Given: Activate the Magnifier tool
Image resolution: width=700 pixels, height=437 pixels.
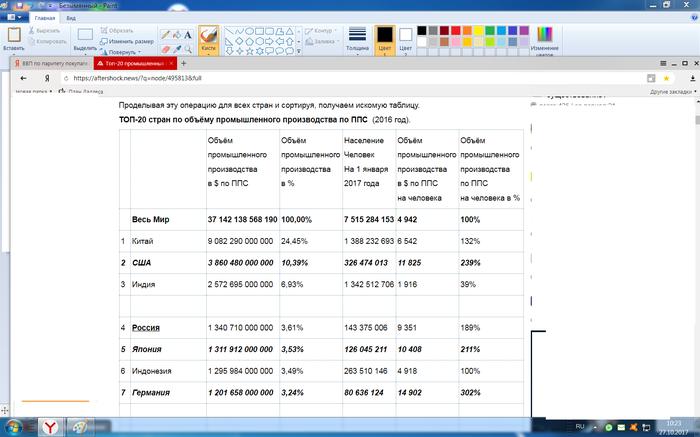Looking at the screenshot, I should 190,47.
